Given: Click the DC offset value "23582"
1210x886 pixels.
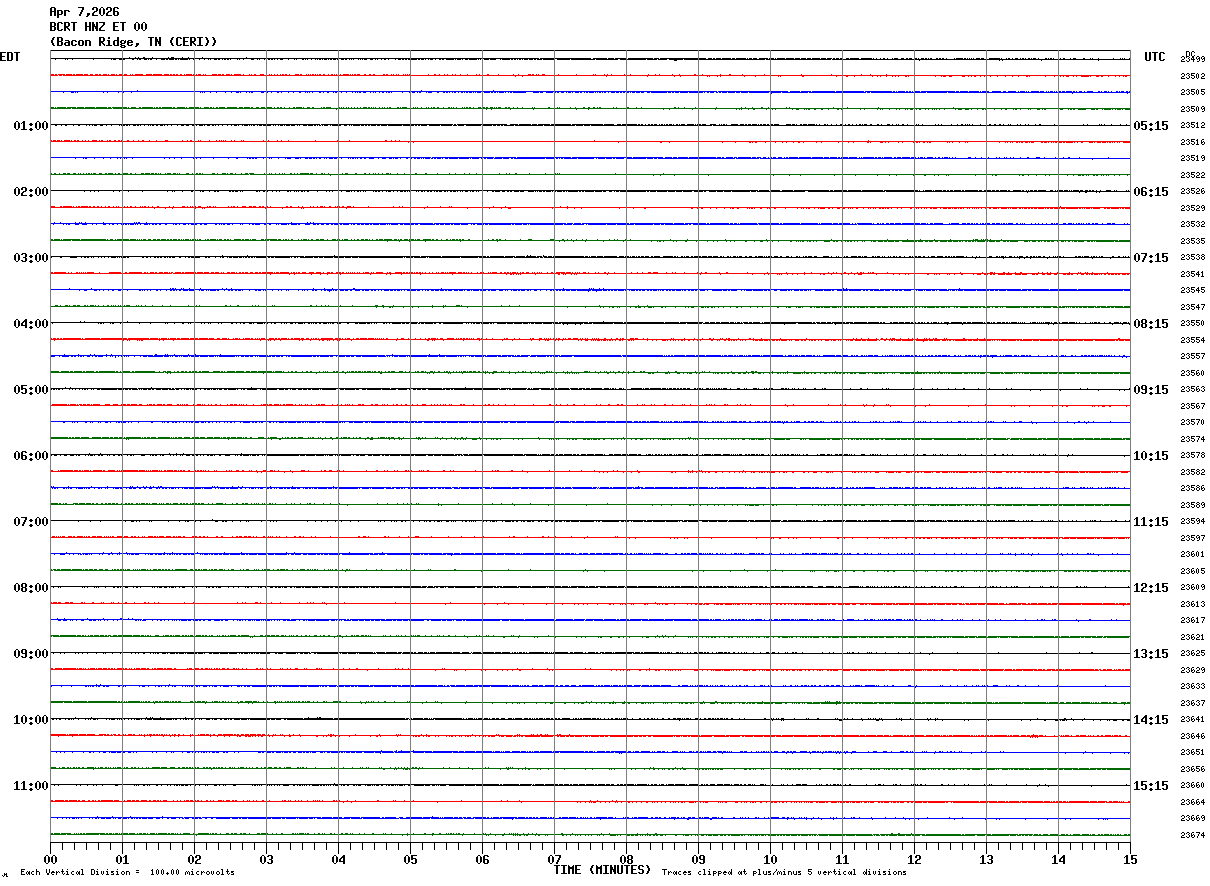Looking at the screenshot, I should 1192,472.
